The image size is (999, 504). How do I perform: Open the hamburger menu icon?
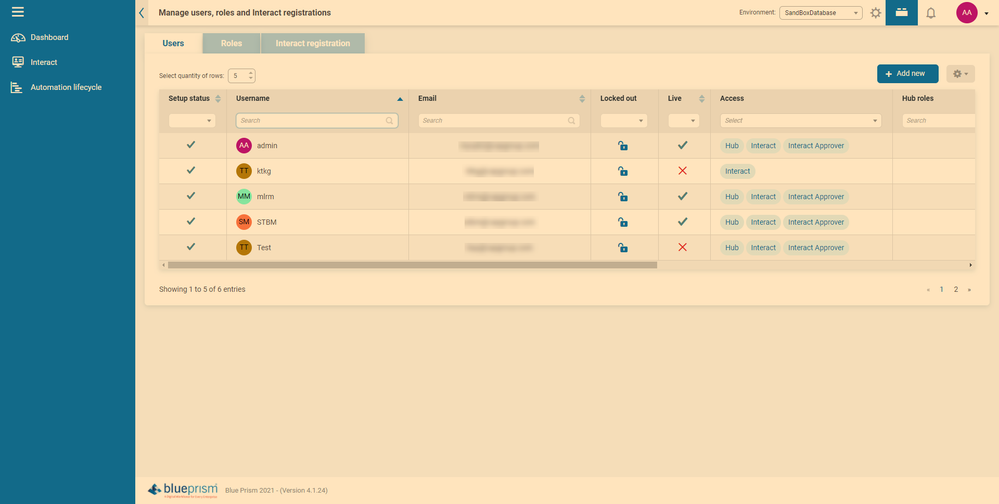click(18, 12)
